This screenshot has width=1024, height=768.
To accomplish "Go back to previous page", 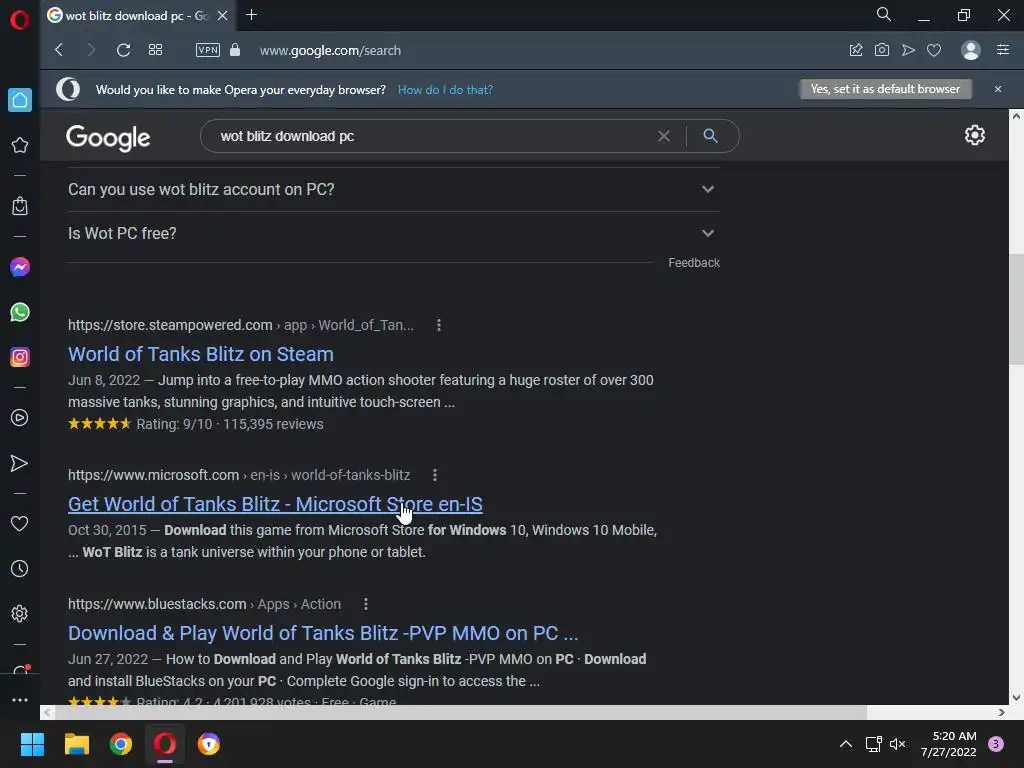I will pos(59,50).
